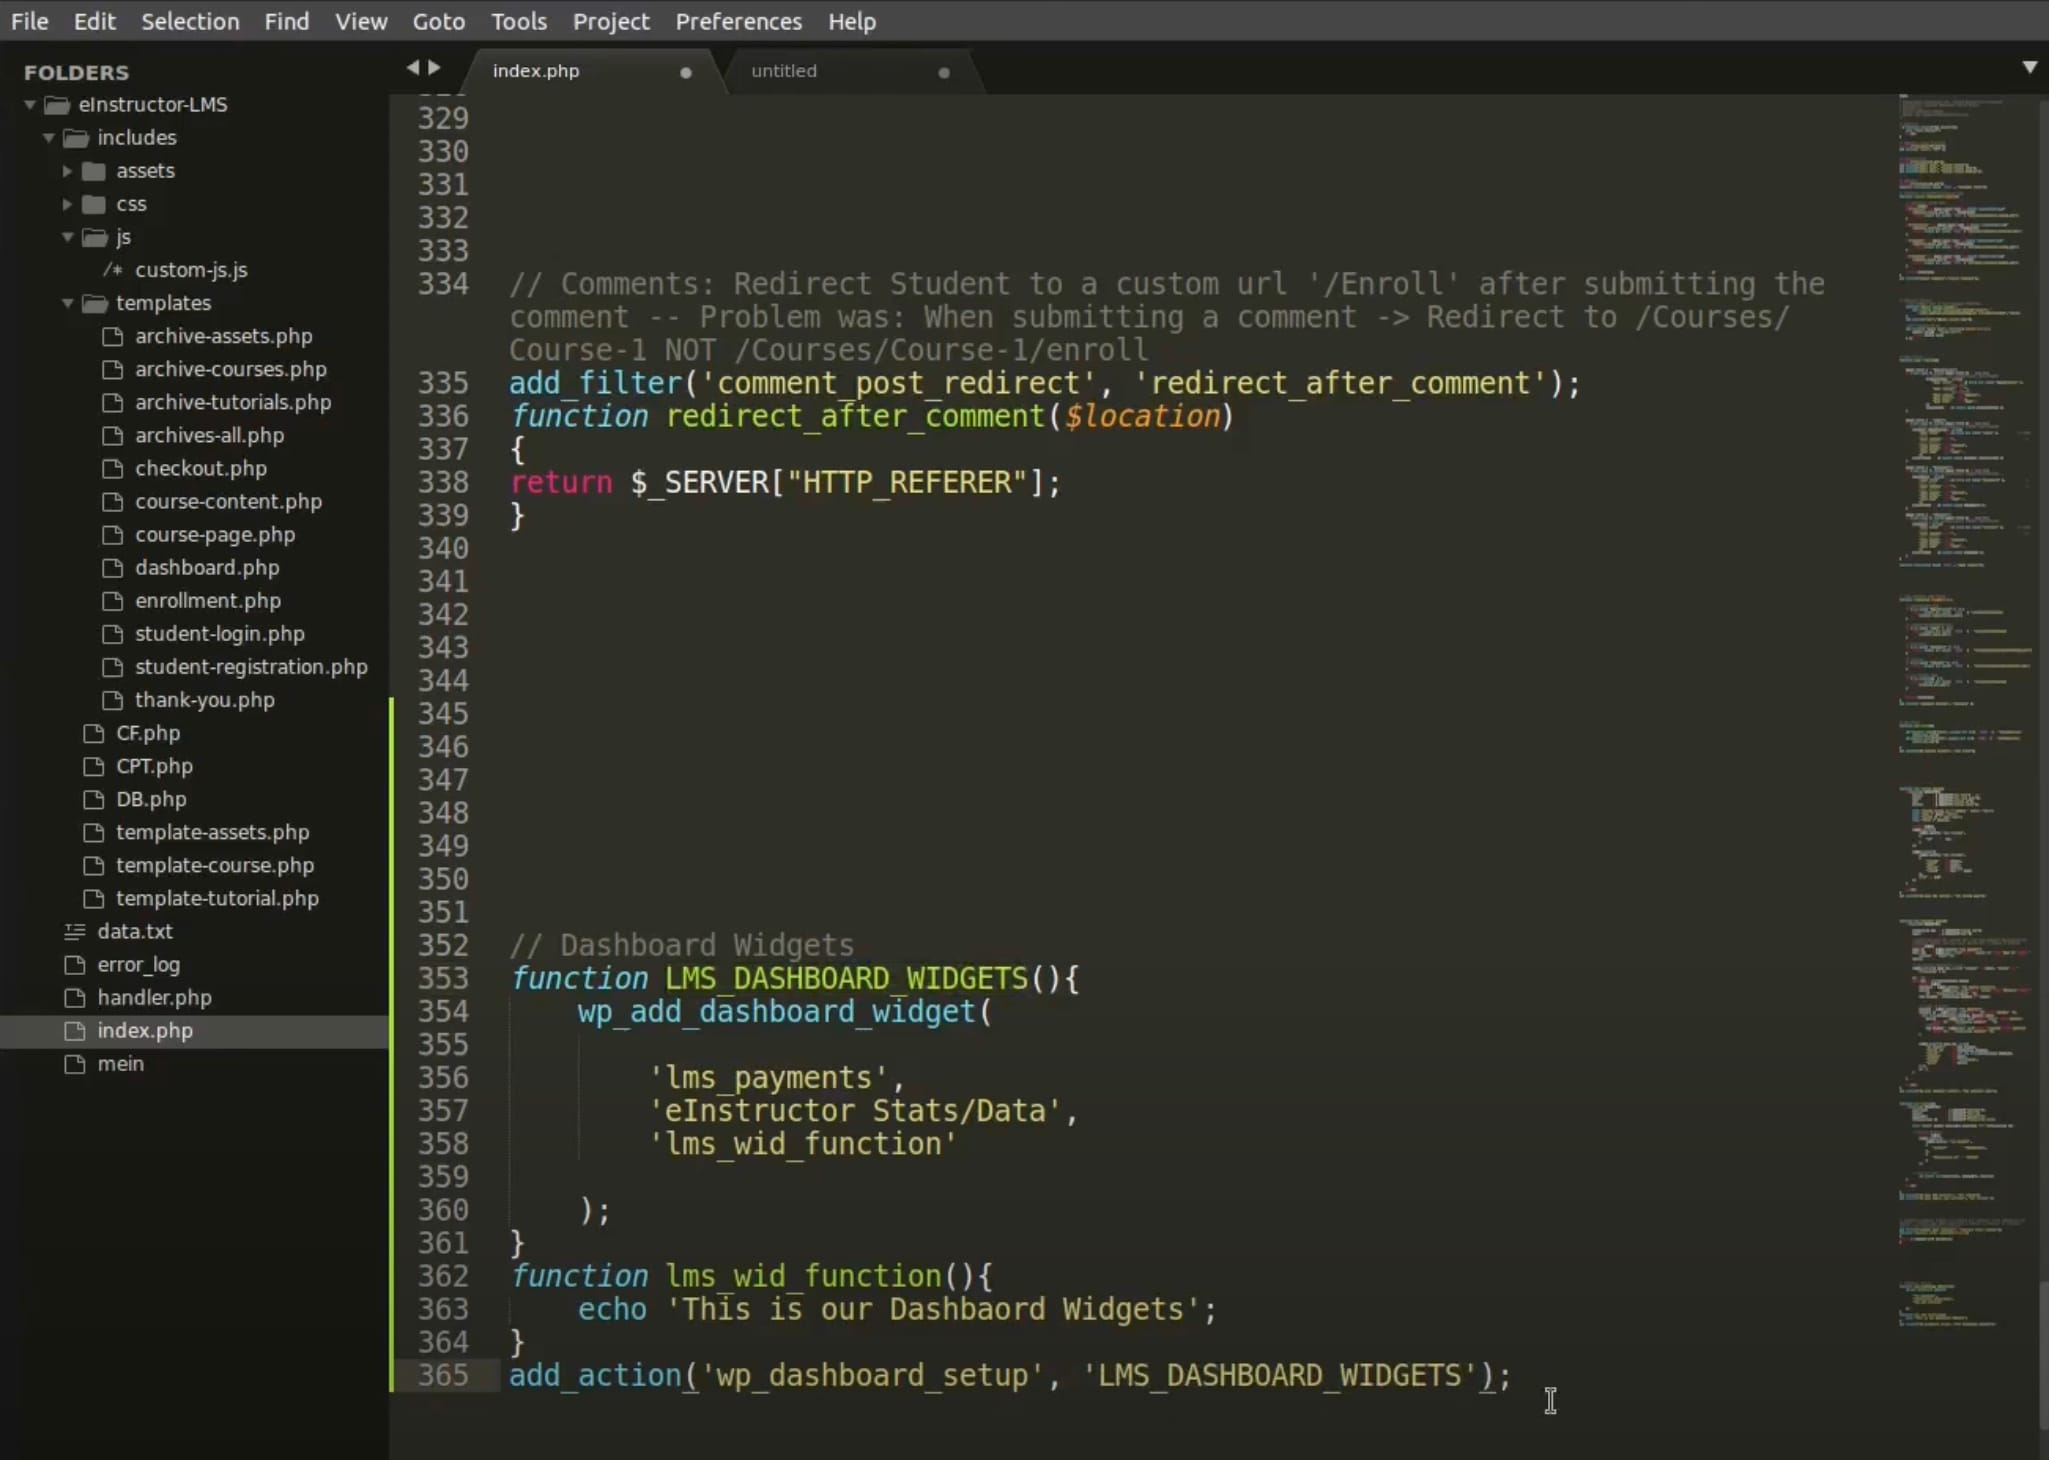This screenshot has width=2049, height=1460.
Task: Open the Preferences menu
Action: (738, 21)
